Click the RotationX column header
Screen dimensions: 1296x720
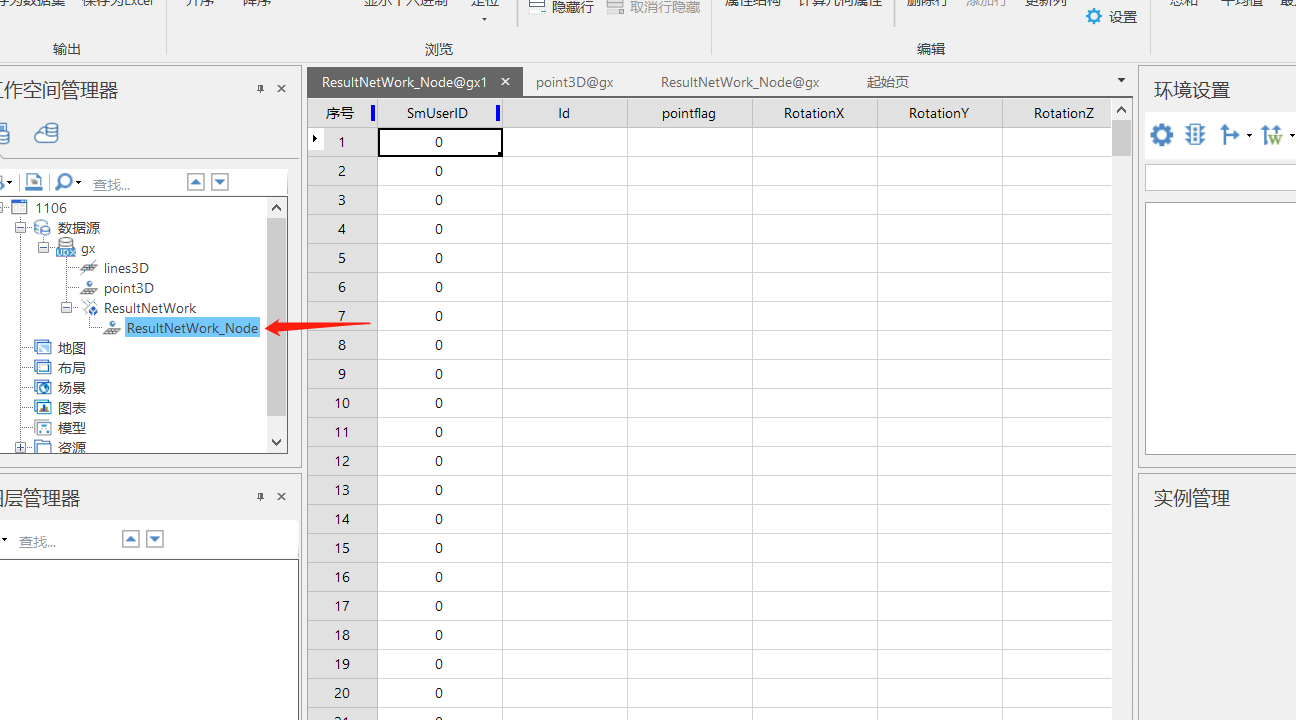(814, 113)
